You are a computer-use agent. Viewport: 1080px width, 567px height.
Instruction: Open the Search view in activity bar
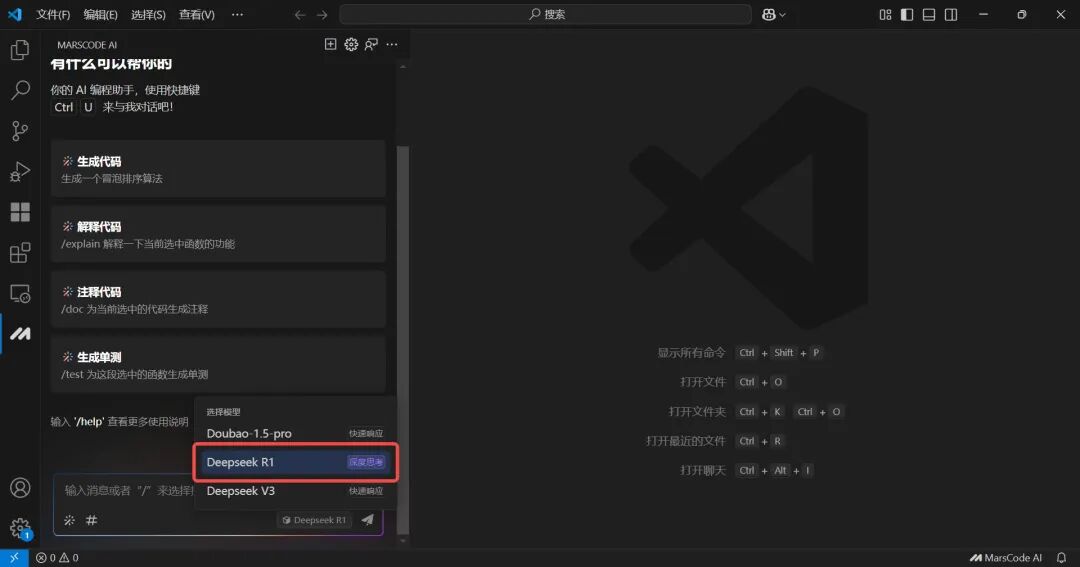tap(20, 90)
